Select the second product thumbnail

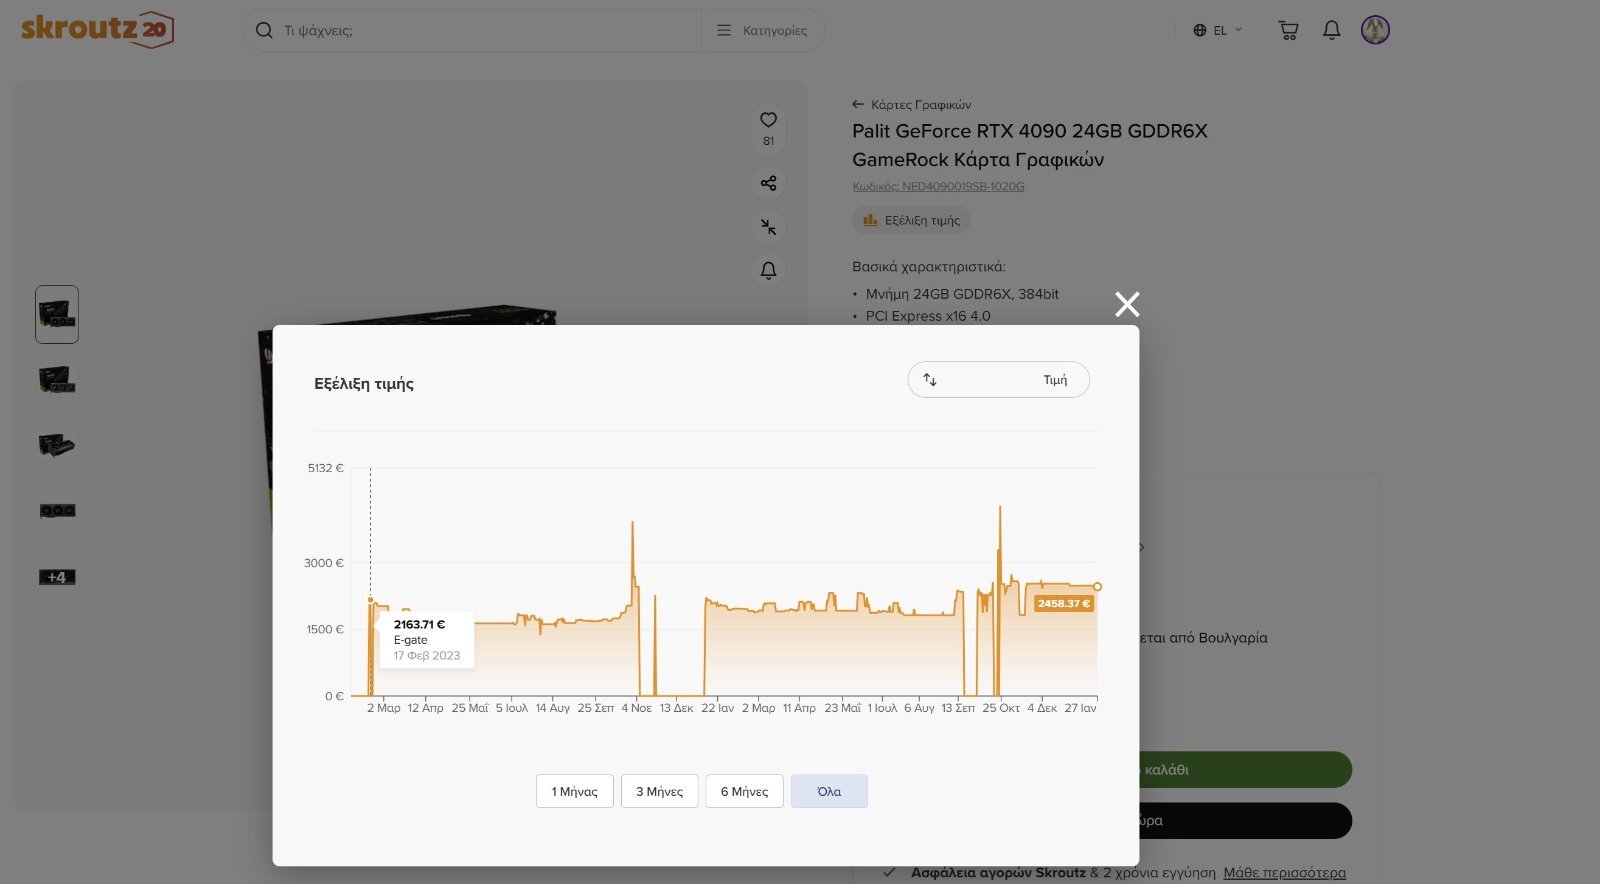tap(57, 380)
